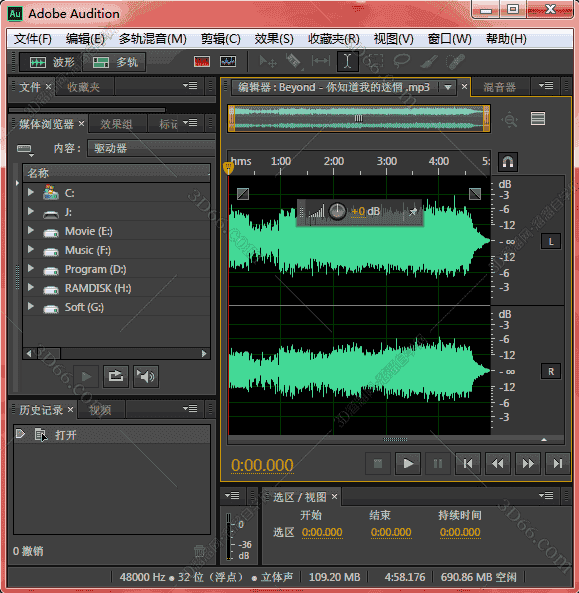Expand the C: drive
The image size is (579, 593).
[31, 192]
